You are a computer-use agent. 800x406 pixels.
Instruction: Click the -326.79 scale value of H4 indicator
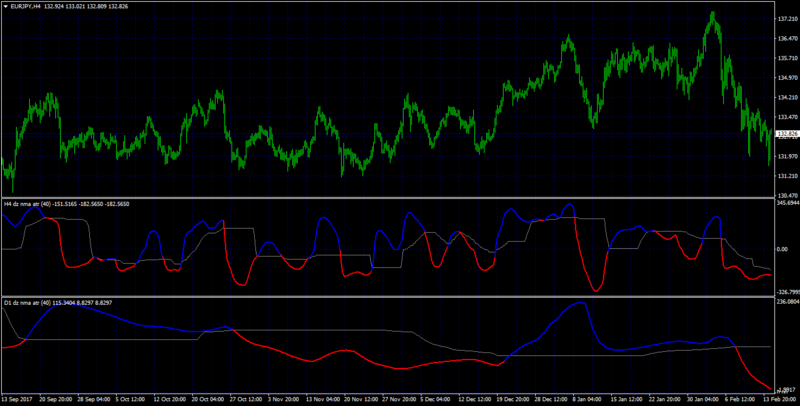point(788,292)
